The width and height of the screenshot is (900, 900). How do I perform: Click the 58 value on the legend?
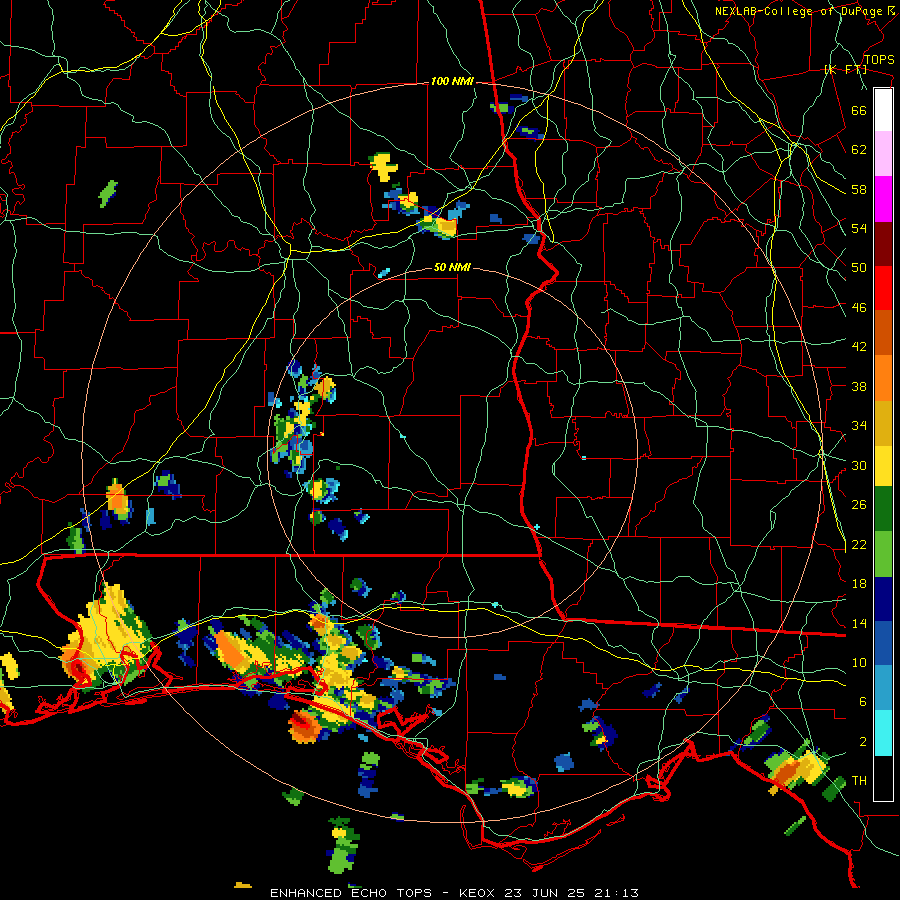click(x=859, y=189)
